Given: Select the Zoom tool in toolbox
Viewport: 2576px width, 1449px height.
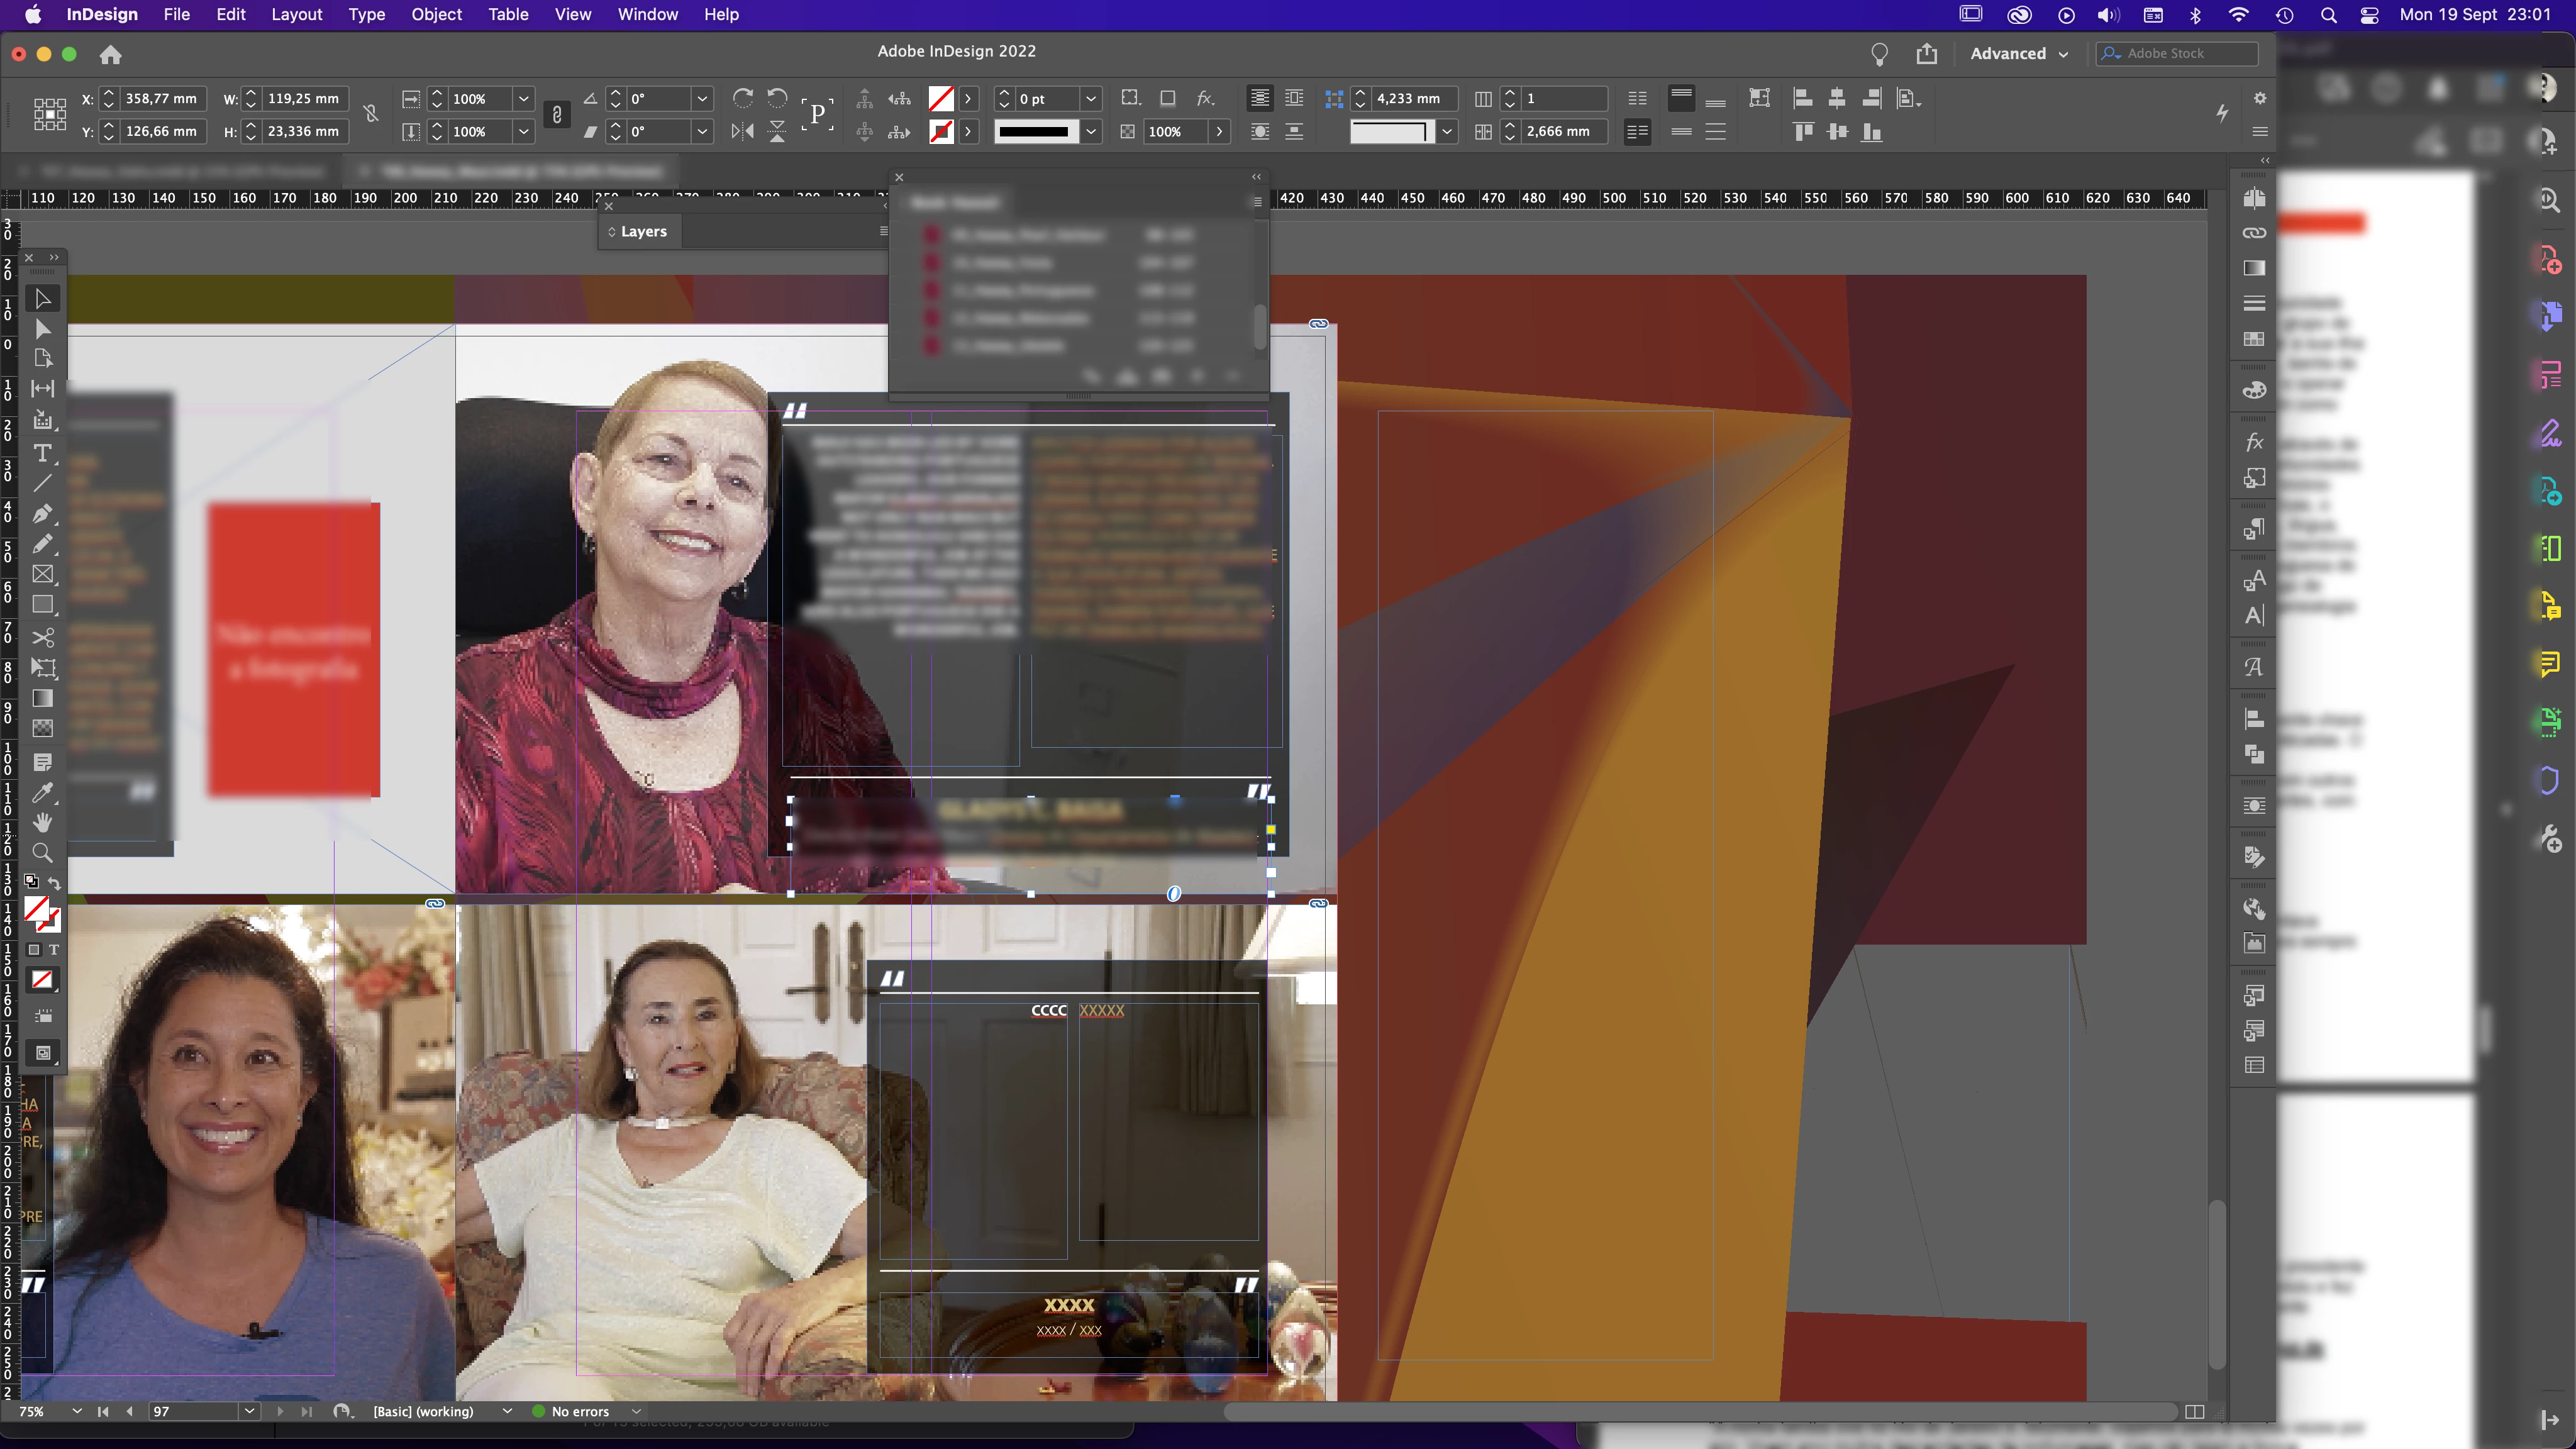Looking at the screenshot, I should click(x=42, y=853).
